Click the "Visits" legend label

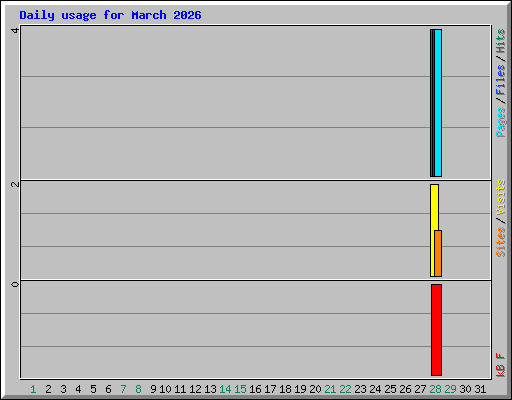point(500,197)
